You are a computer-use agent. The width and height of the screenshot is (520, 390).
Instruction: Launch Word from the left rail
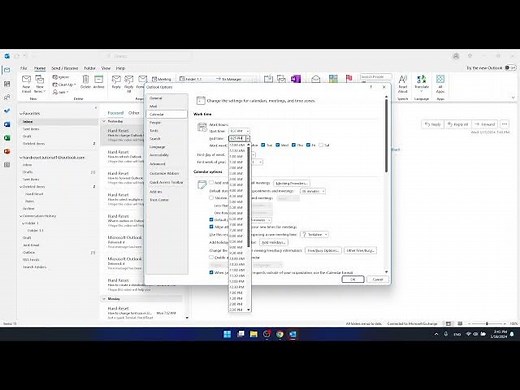pyautogui.click(x=7, y=124)
